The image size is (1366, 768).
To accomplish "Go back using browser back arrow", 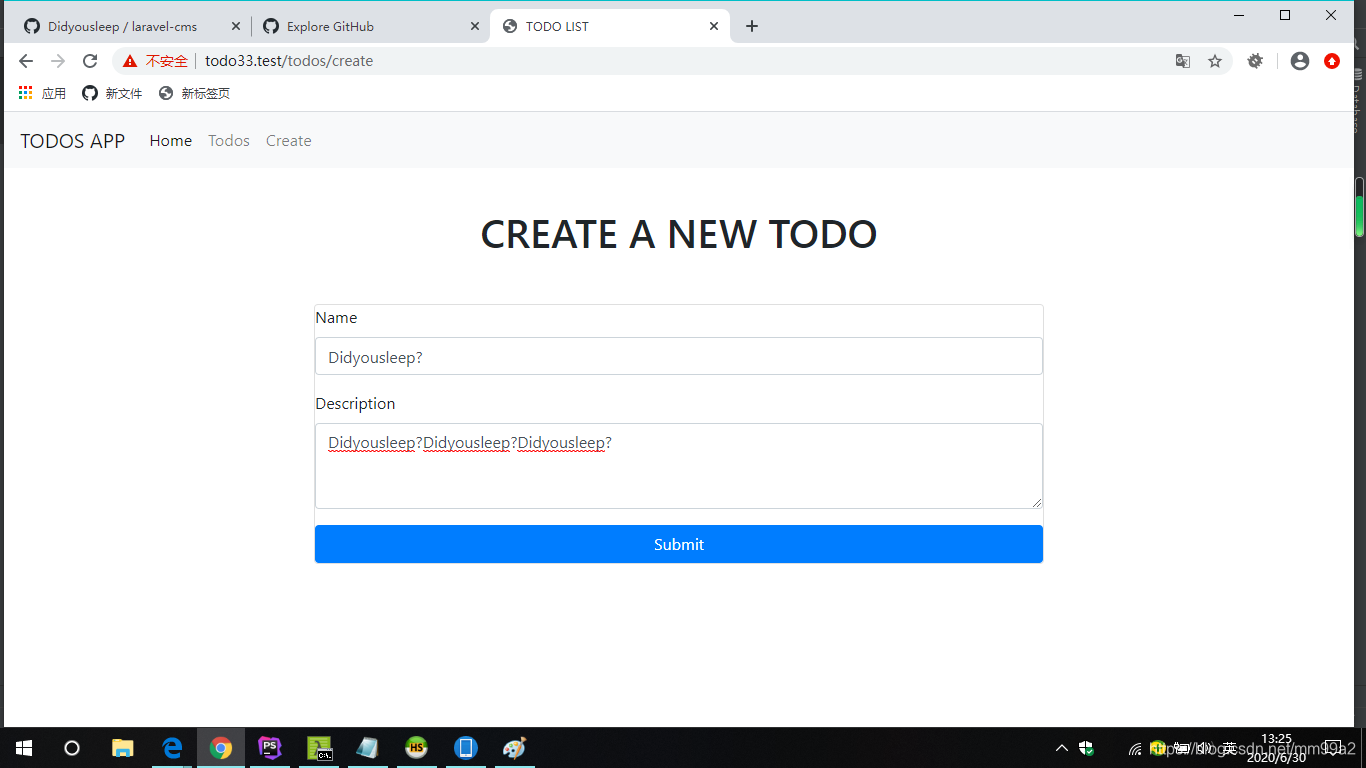I will tap(26, 61).
